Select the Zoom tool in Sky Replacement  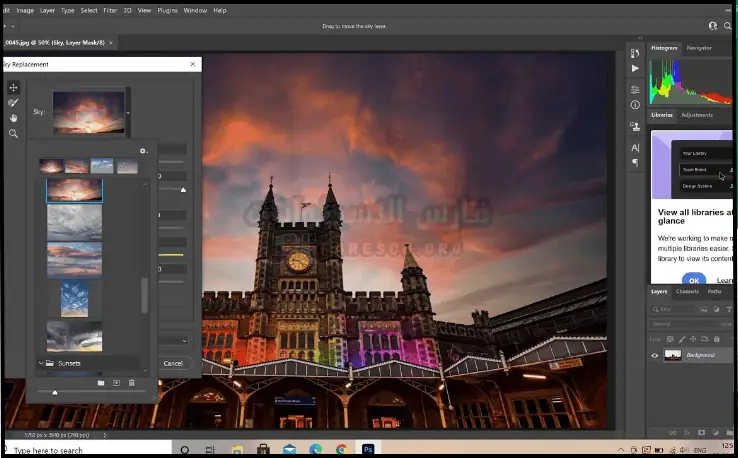[14, 133]
